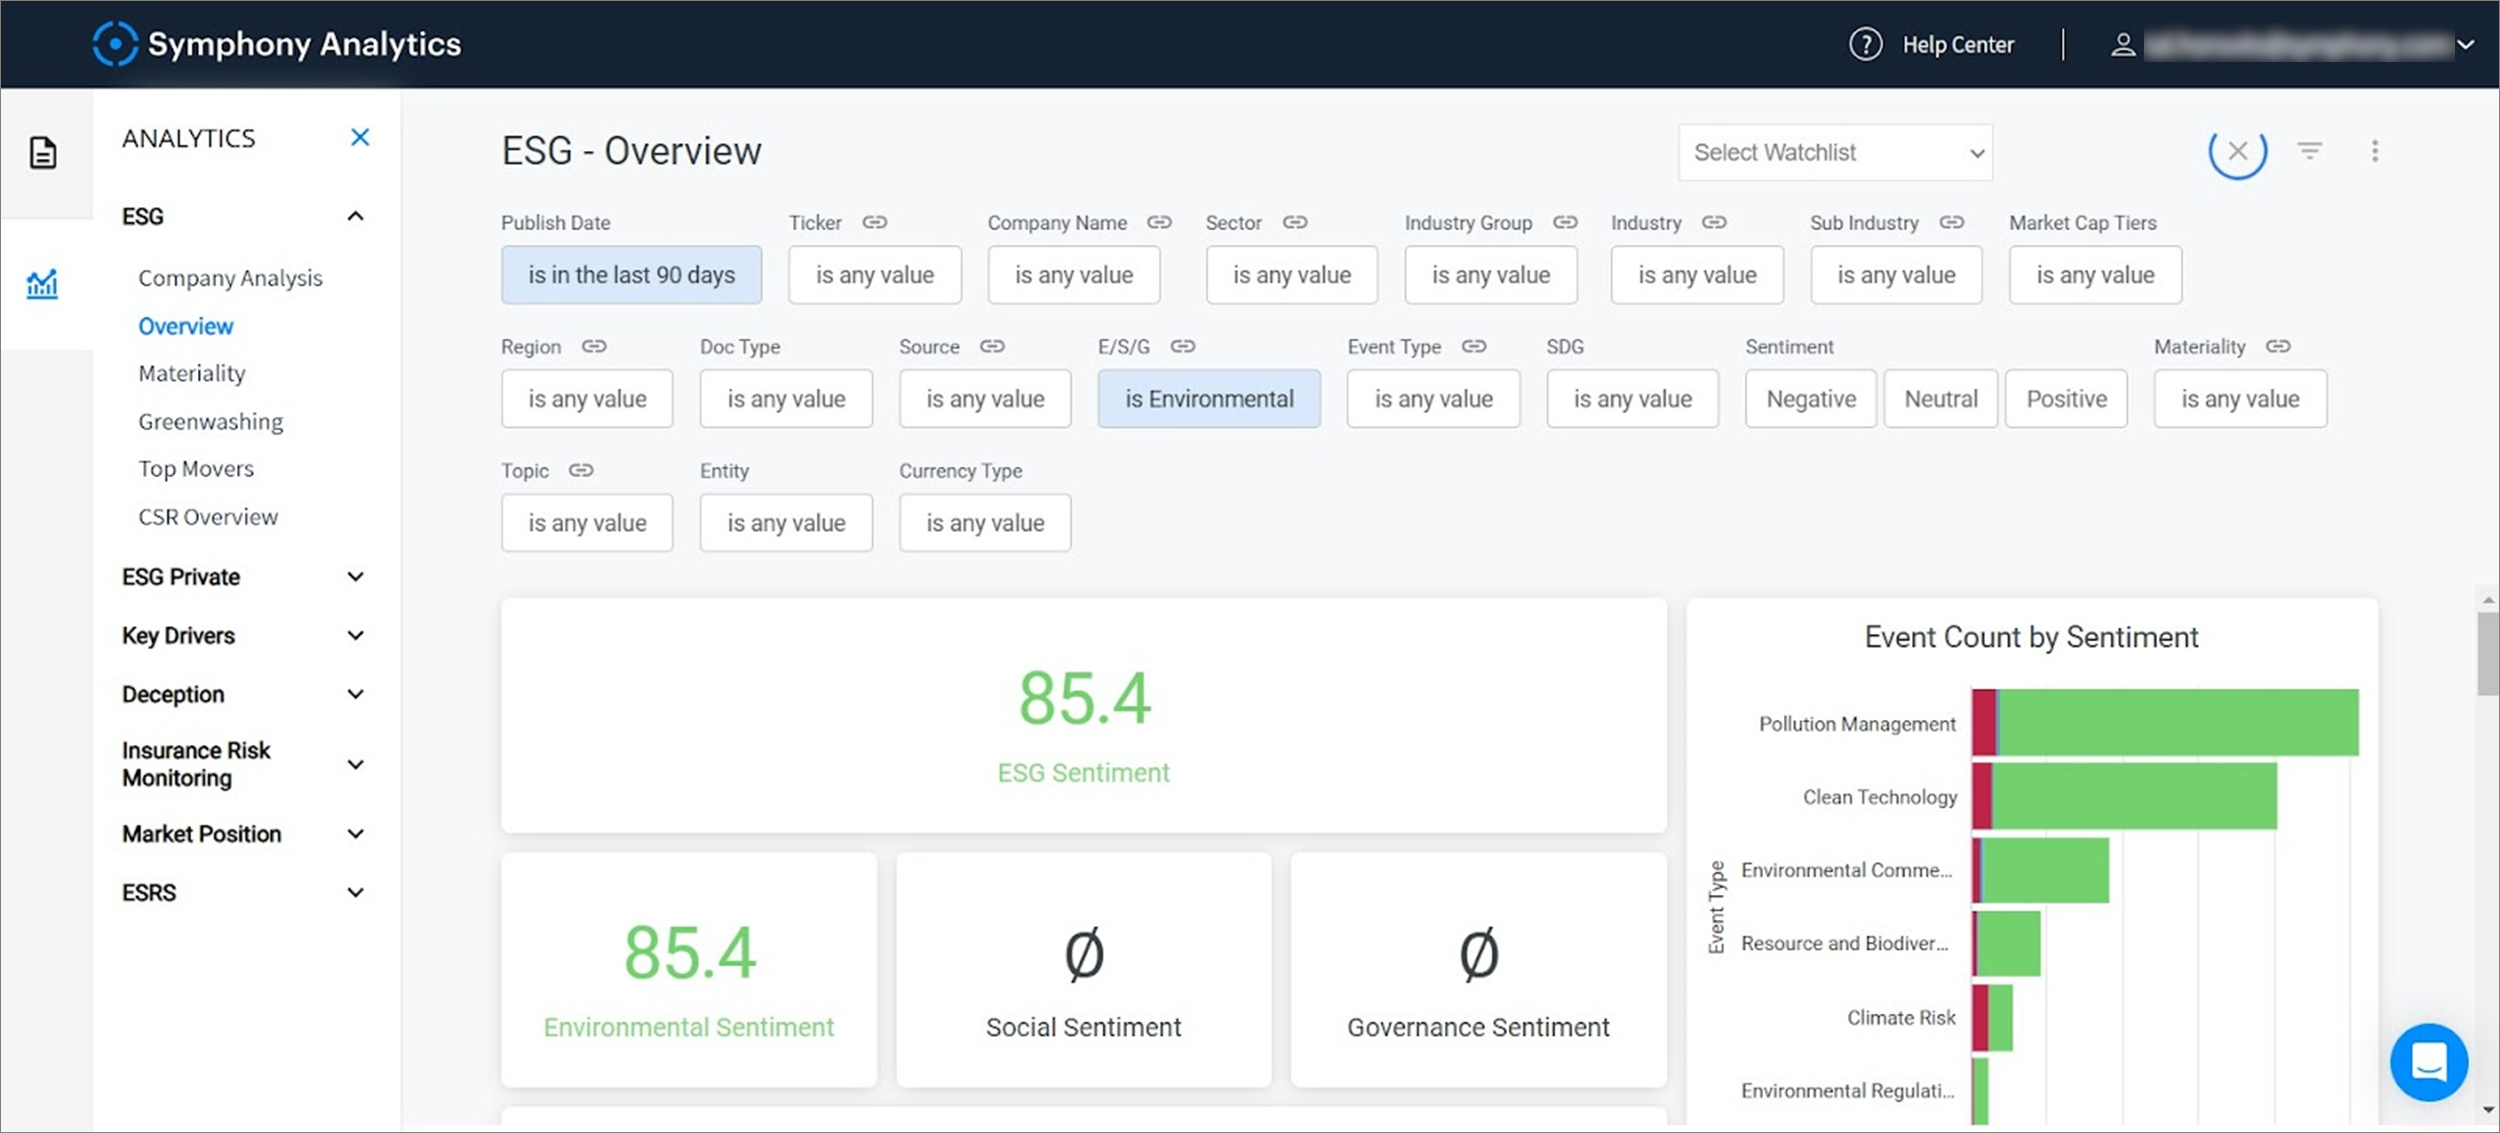Click the user profile icon
Viewport: 2500px width, 1133px height.
click(2122, 44)
